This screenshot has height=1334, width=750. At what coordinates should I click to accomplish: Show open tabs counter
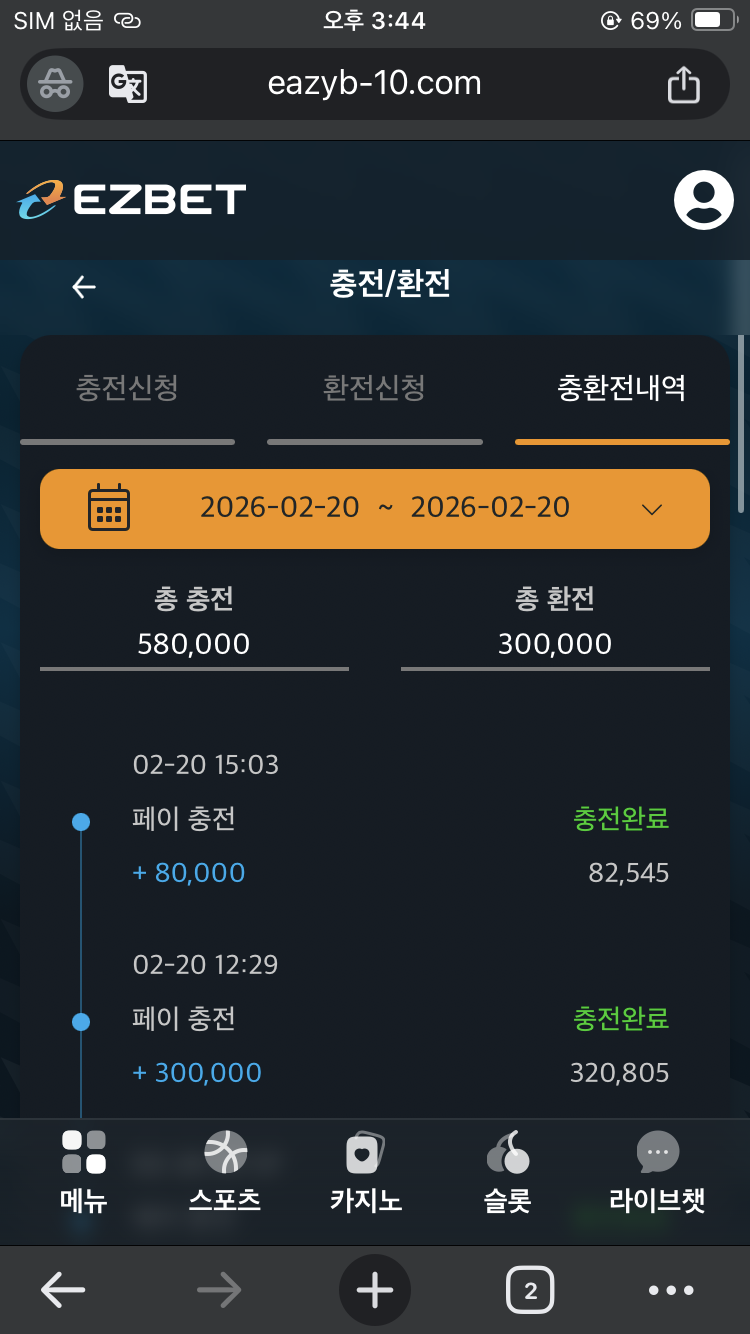pos(530,1291)
